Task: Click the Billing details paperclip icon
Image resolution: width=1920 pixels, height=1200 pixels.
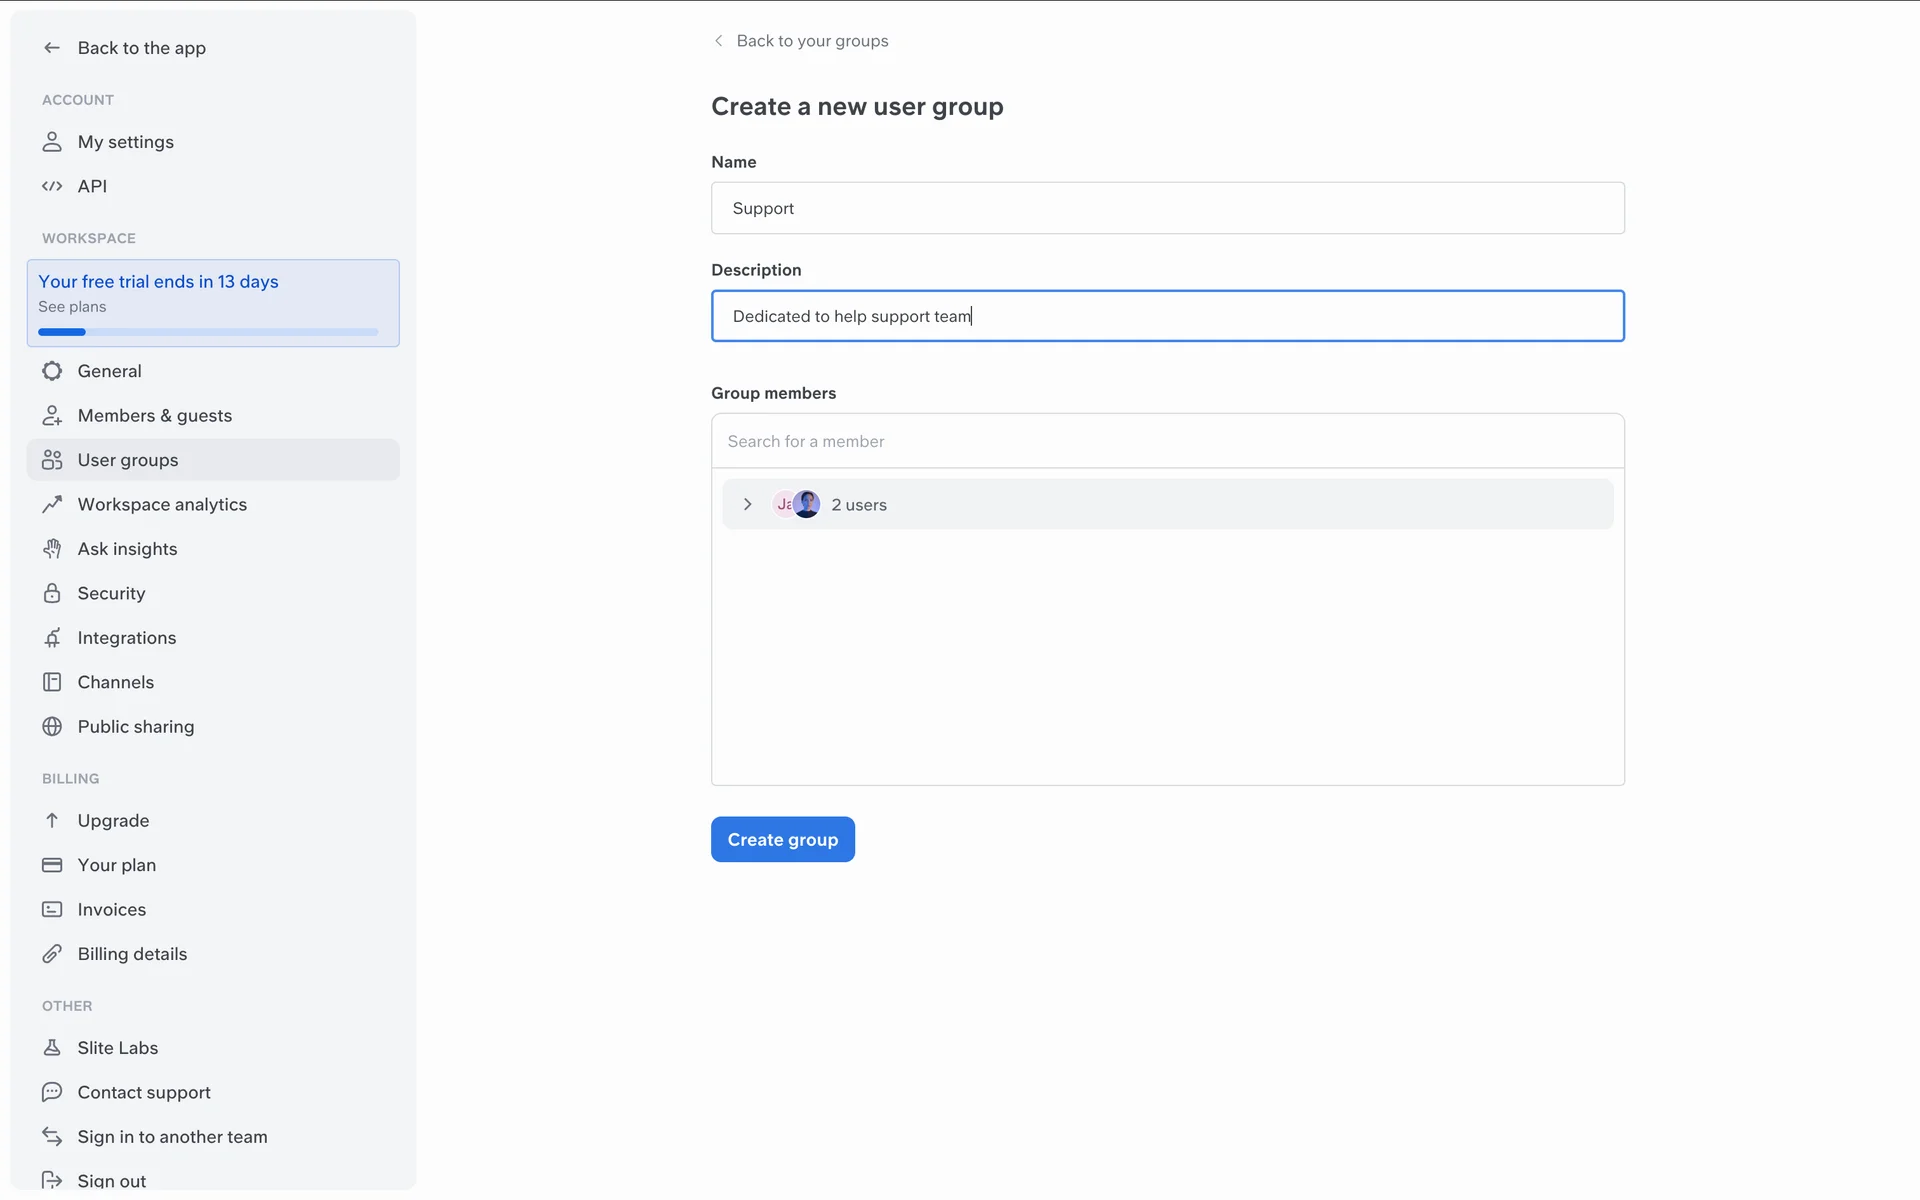Action: 52,954
